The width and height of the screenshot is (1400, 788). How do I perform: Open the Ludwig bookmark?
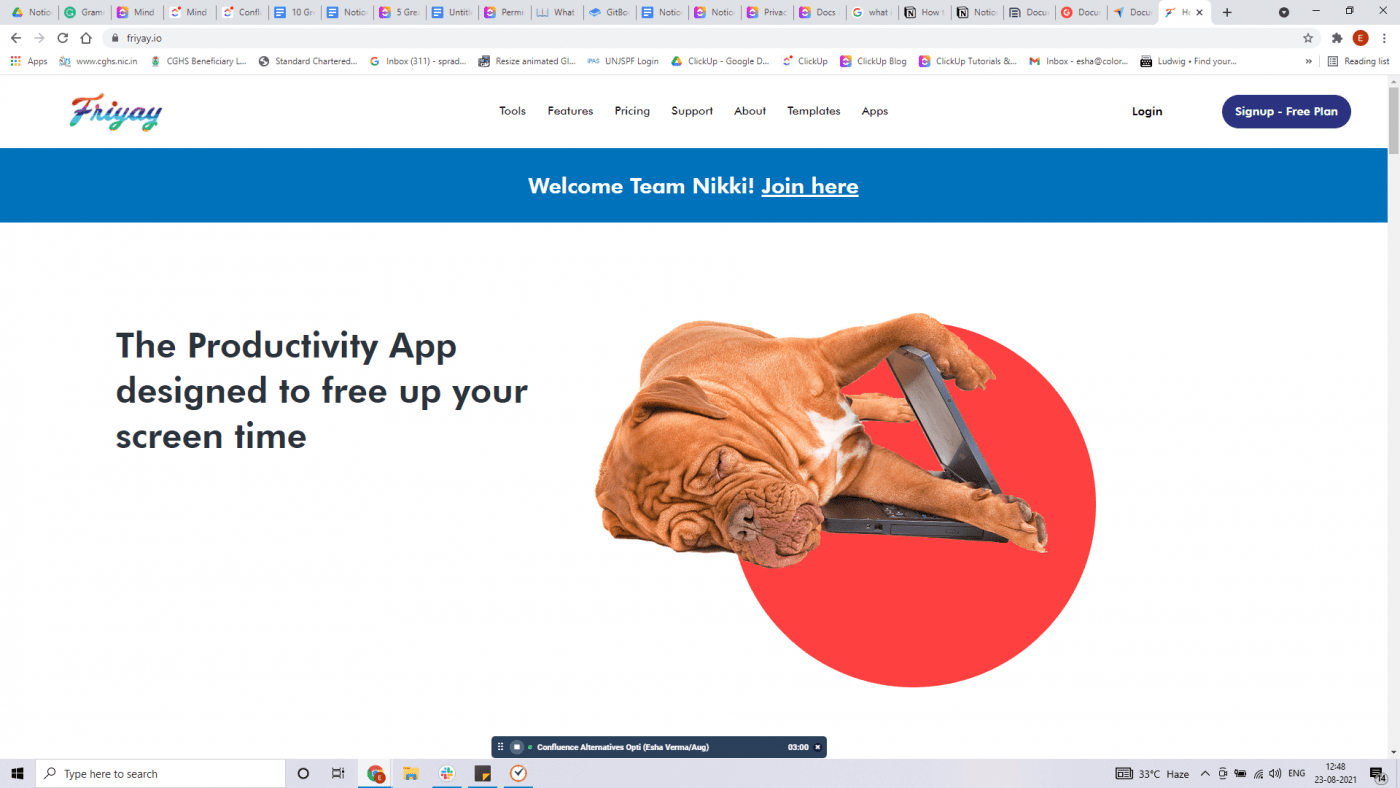click(x=1189, y=61)
